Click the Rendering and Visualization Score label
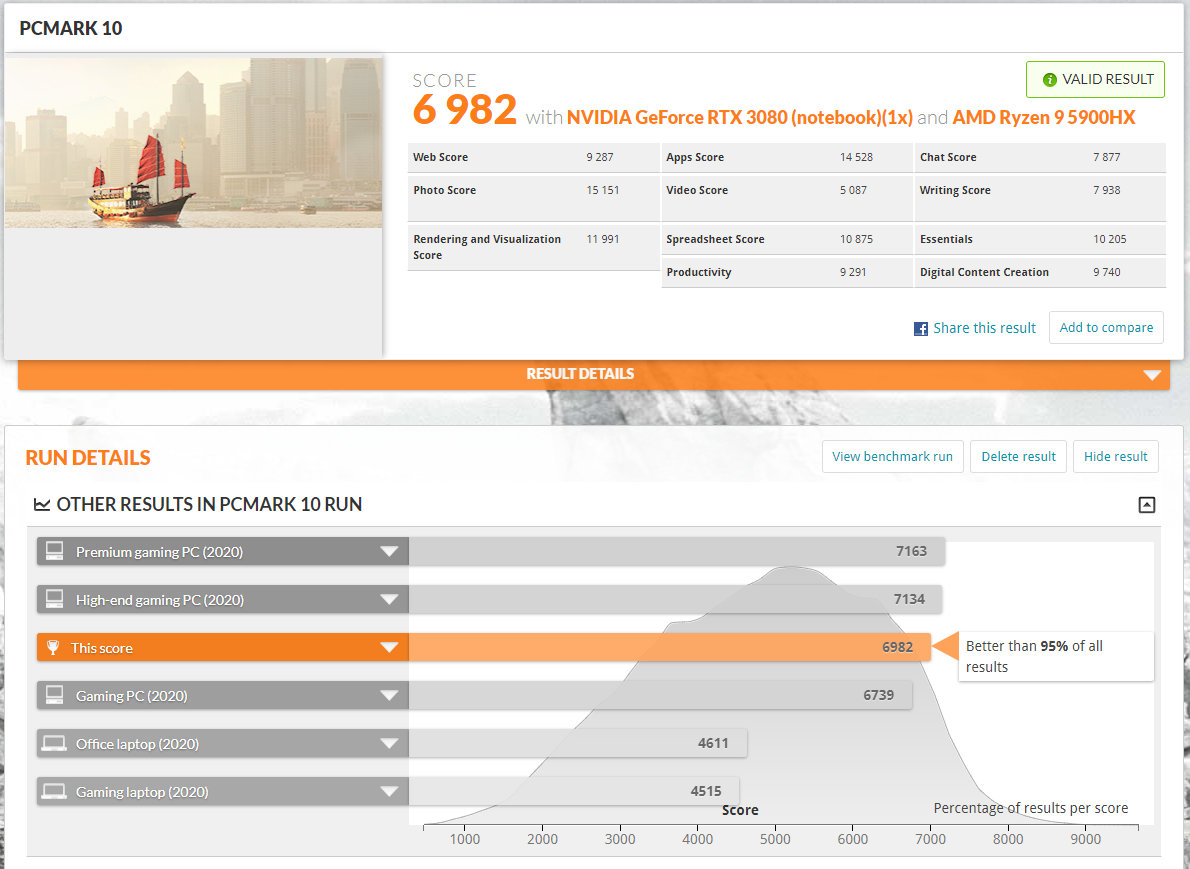 pyautogui.click(x=487, y=247)
